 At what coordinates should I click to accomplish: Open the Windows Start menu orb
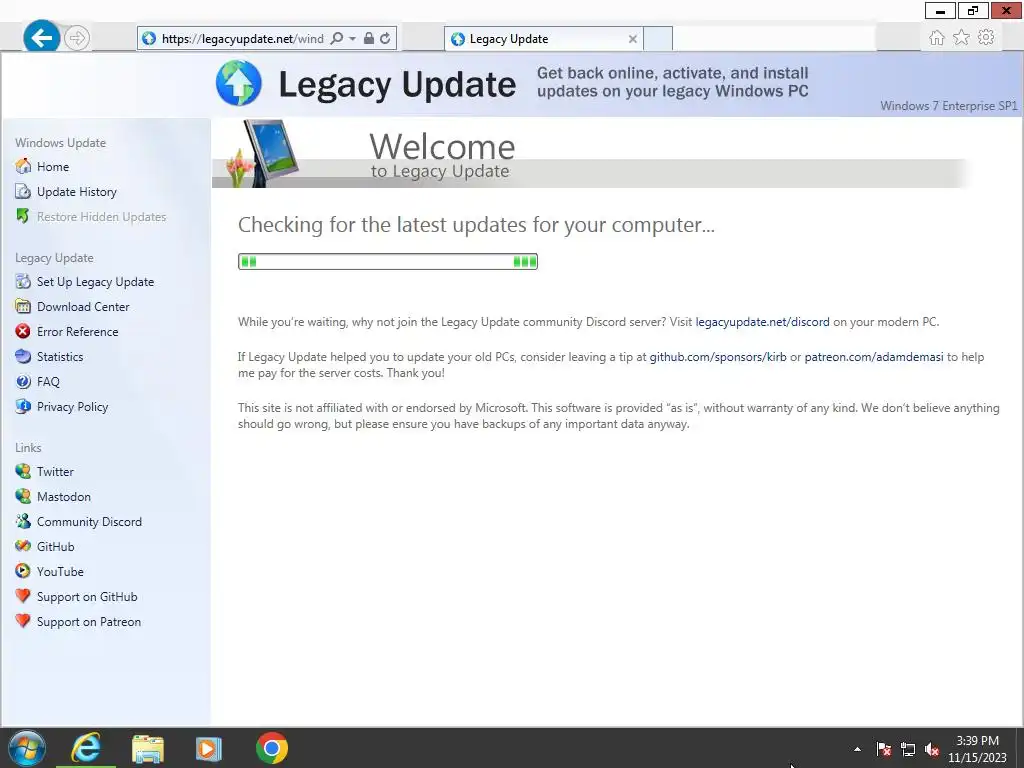[x=27, y=748]
